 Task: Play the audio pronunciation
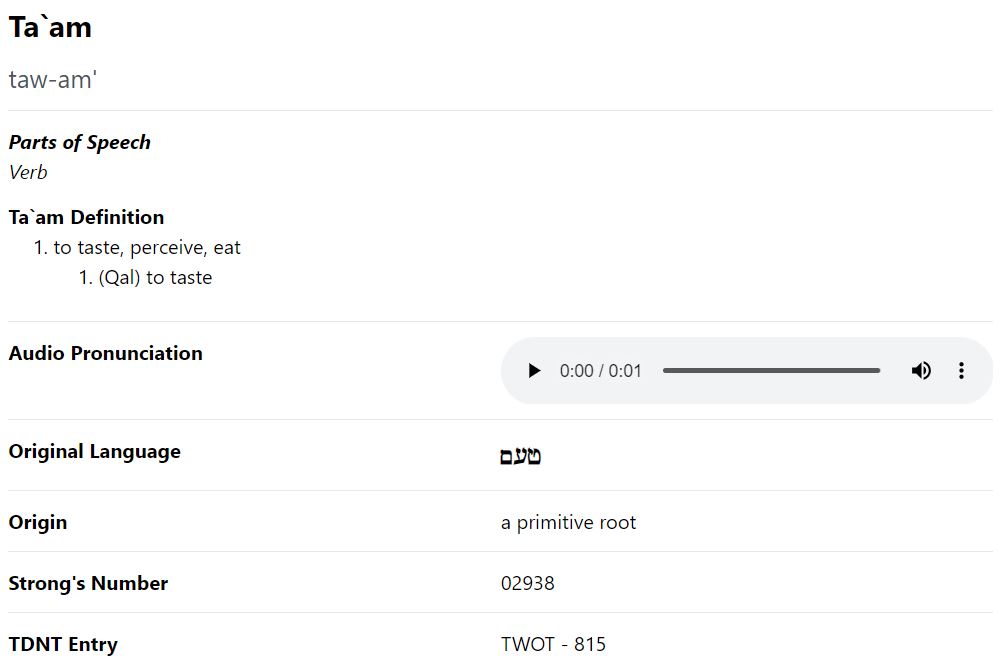[534, 371]
